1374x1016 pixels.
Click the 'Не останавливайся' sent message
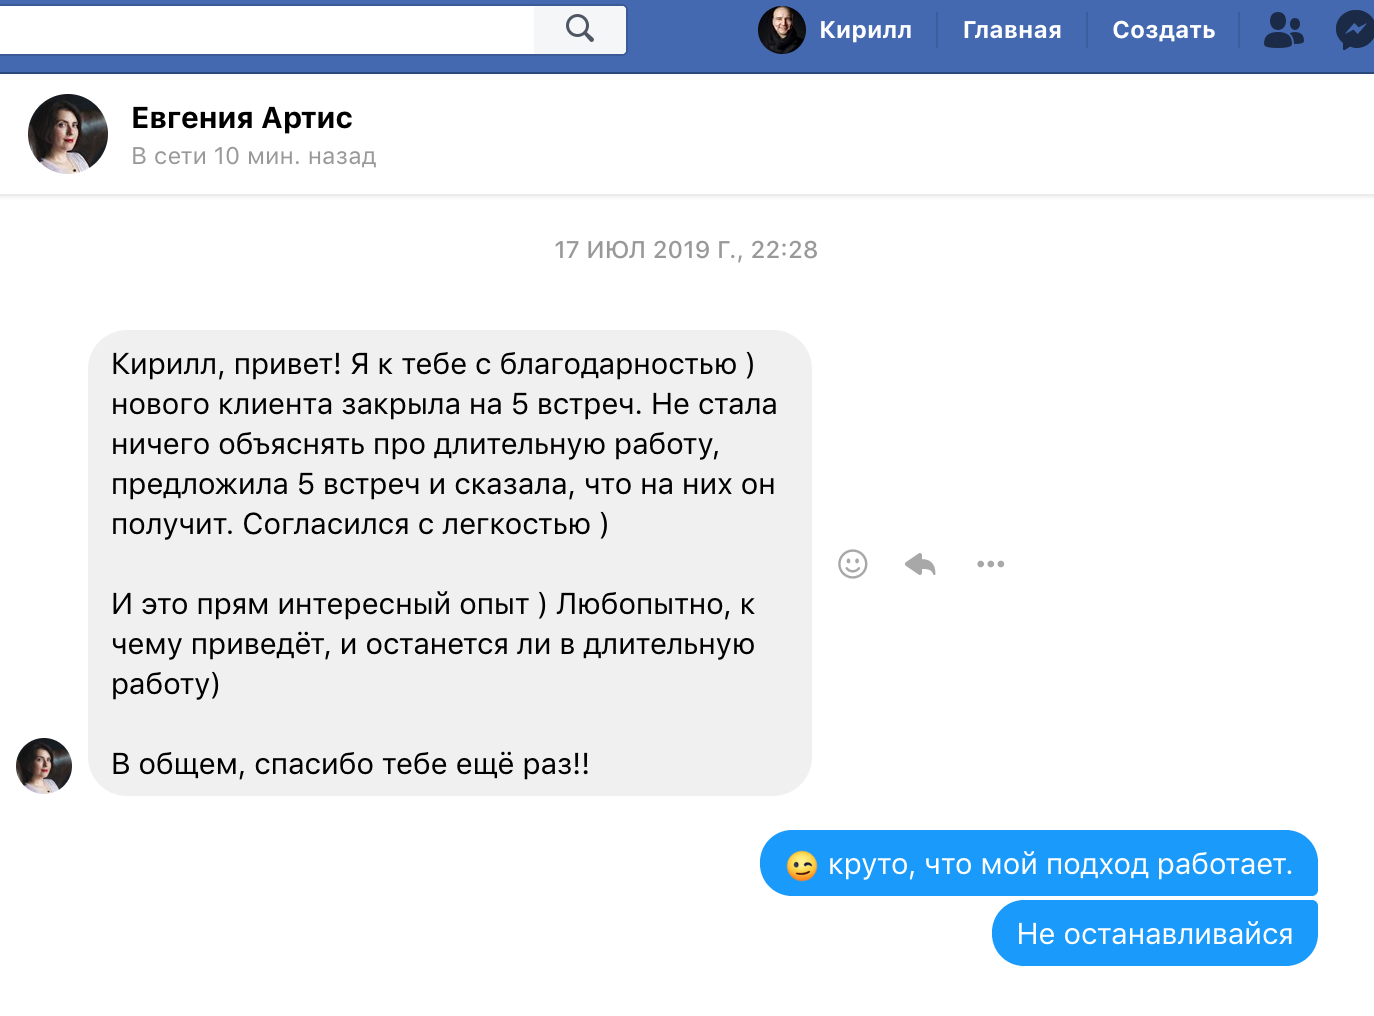[1154, 934]
